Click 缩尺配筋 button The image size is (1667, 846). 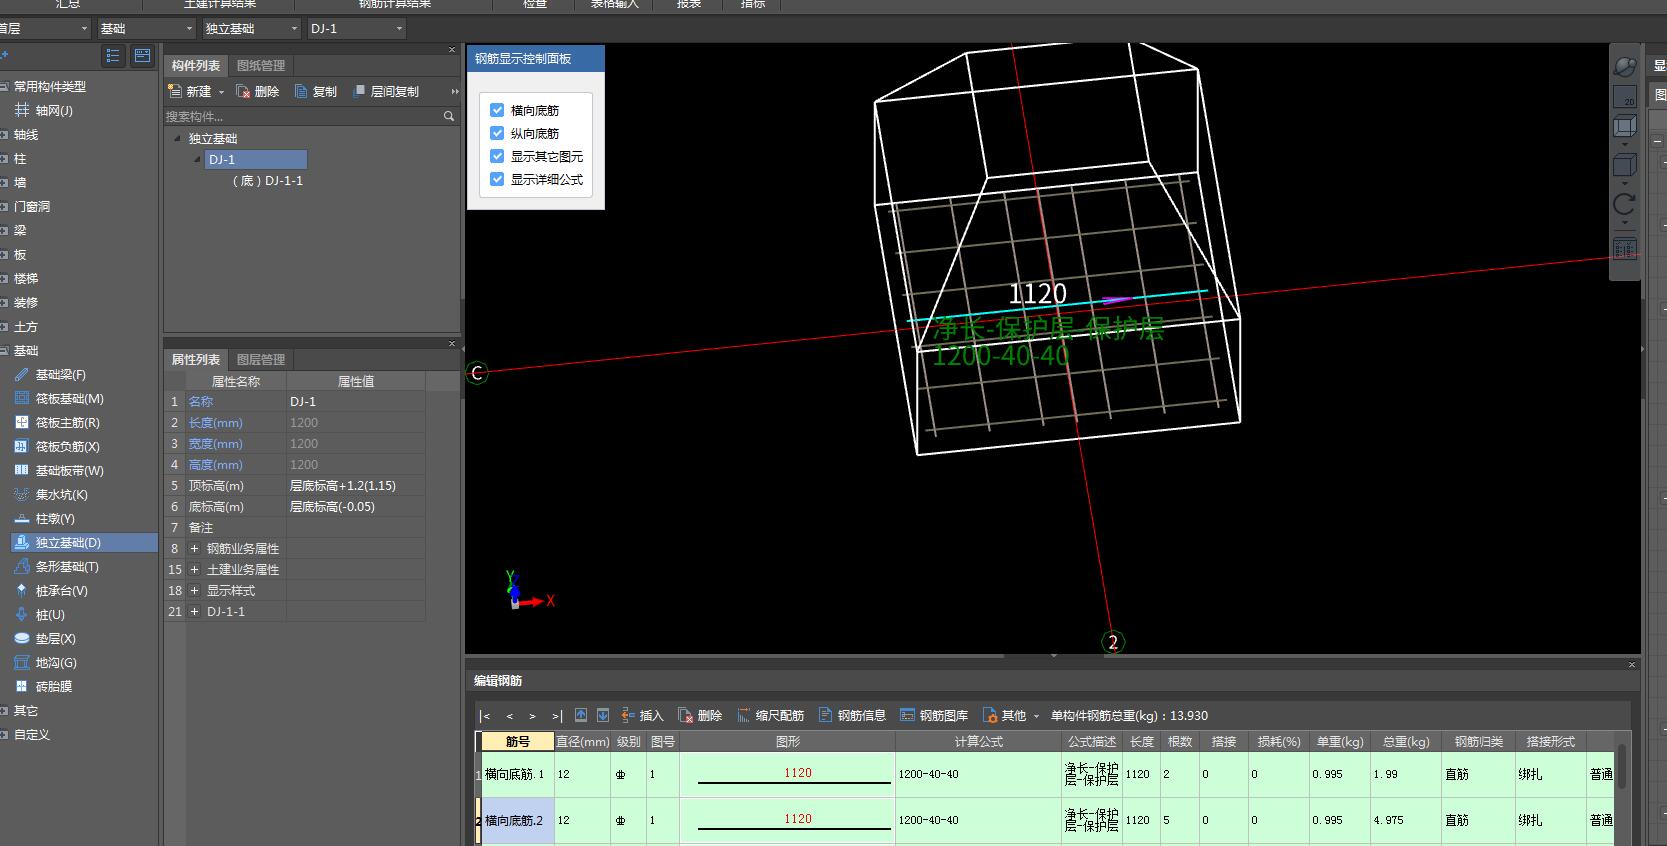(771, 716)
